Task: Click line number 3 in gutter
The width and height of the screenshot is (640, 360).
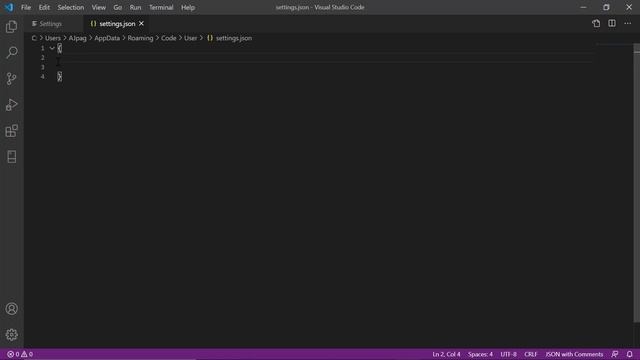Action: coord(42,67)
